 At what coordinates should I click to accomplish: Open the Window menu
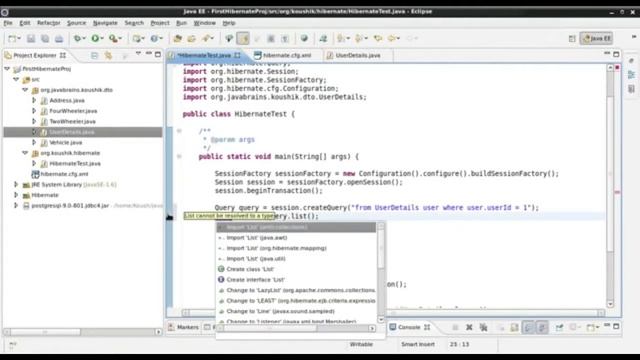(x=204, y=23)
